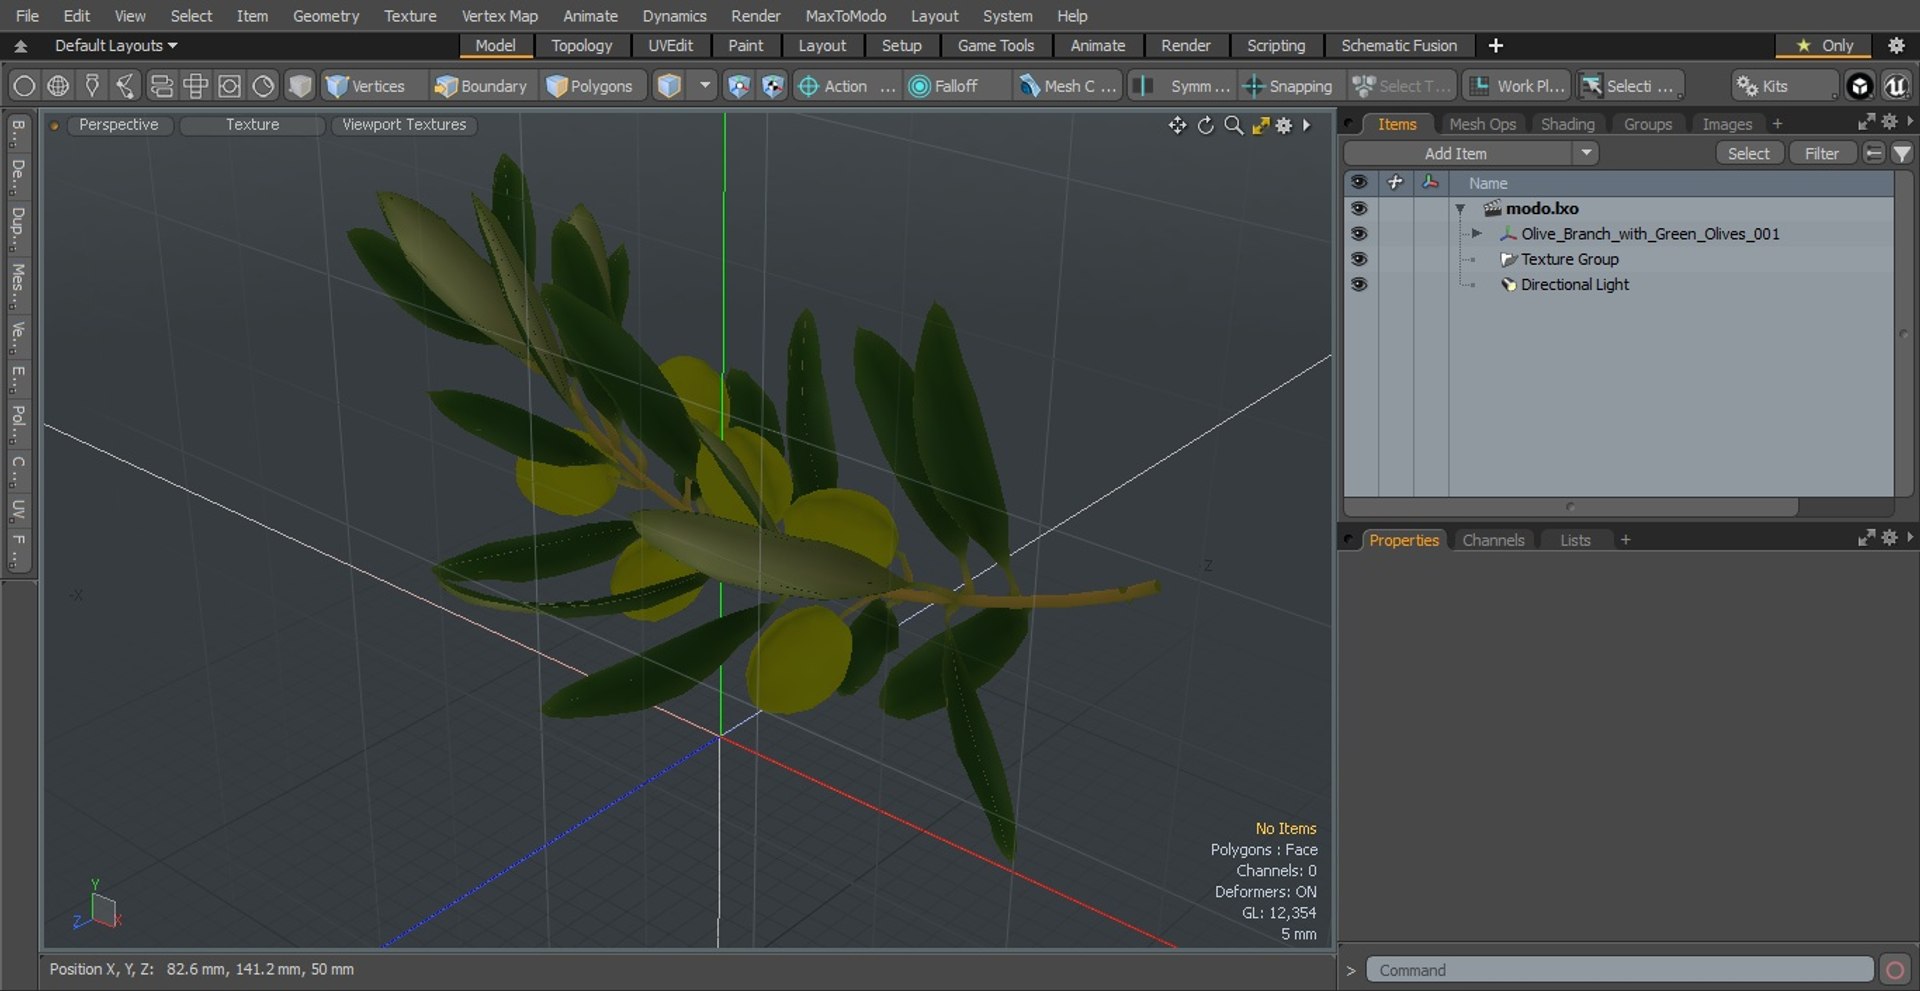Toggle visibility of Directional Light

[x=1358, y=284]
